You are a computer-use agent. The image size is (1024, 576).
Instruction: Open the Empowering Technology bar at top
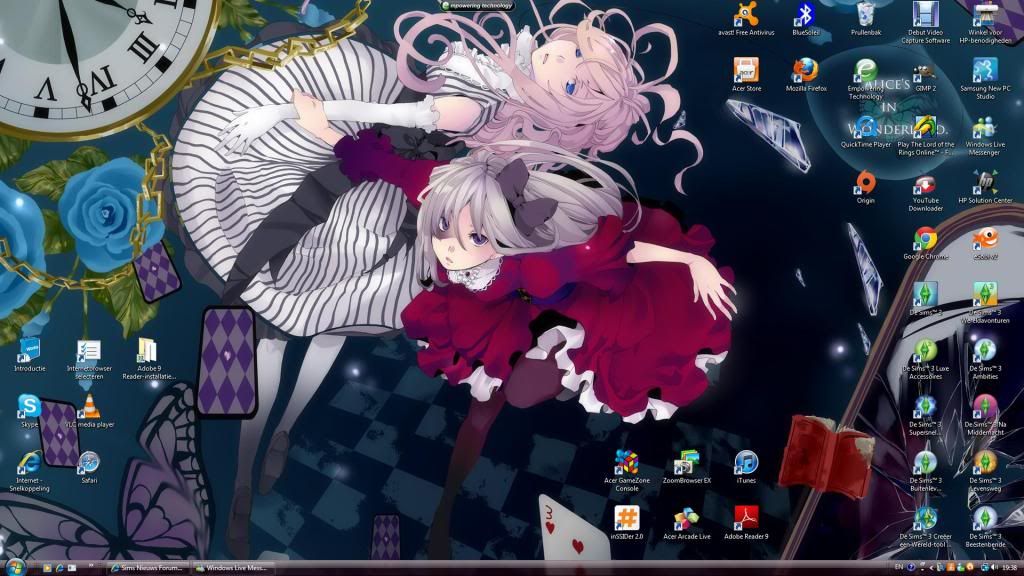477,5
